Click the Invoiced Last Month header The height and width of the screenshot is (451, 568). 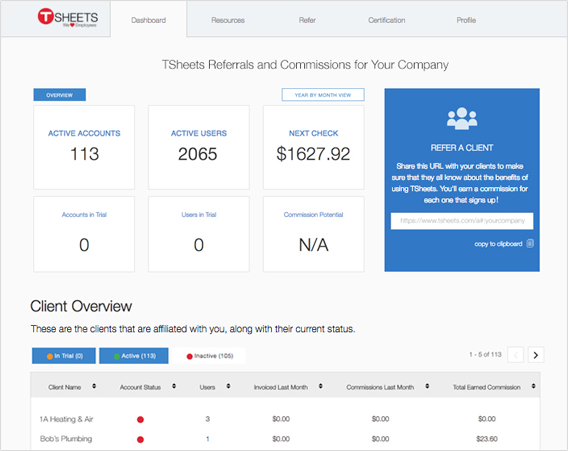tap(281, 387)
